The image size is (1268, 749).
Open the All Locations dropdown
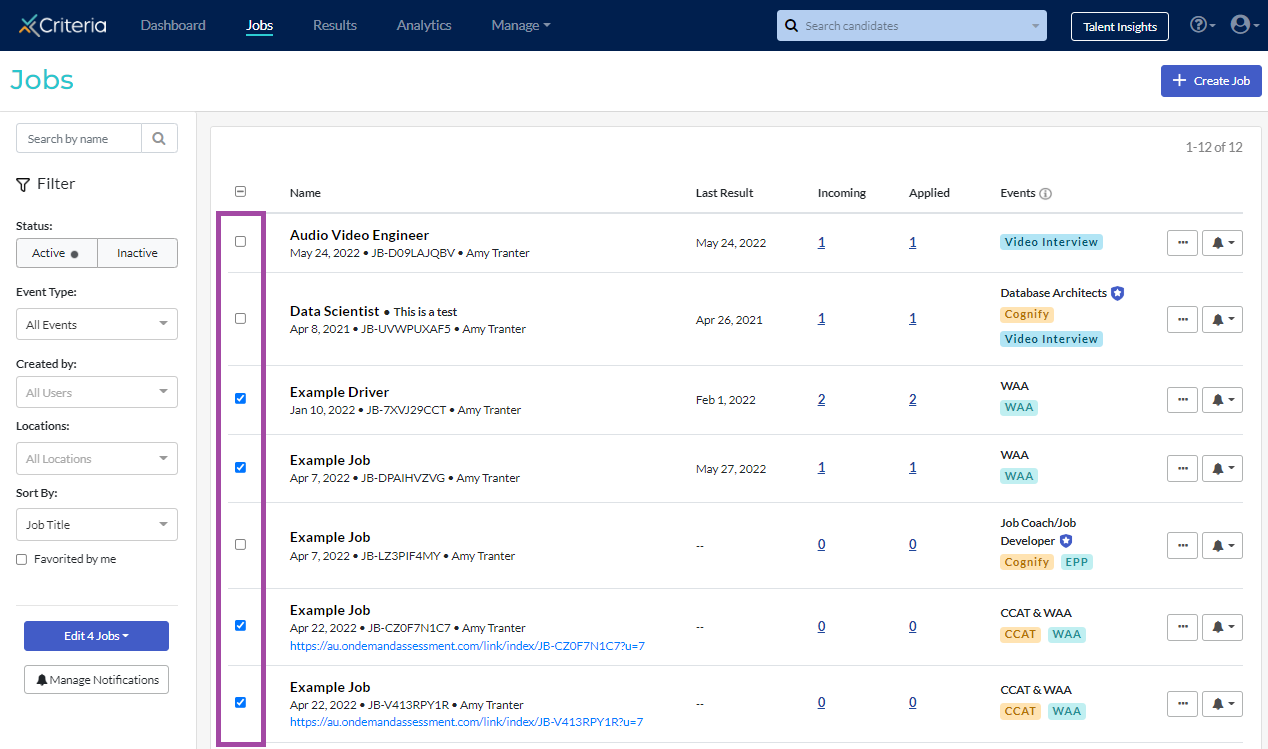pyautogui.click(x=97, y=458)
